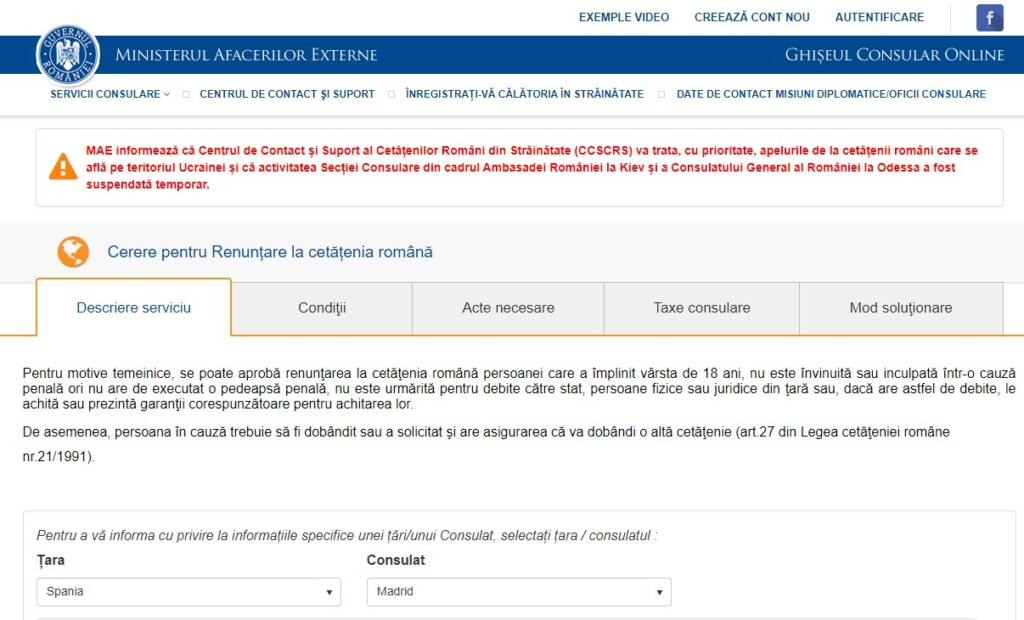This screenshot has width=1024, height=620.
Task: Open ÎNREGISTRAȚI-VĂ CĂLĂTORIA ÎN STRĂINĂTATE menu item
Action: [524, 94]
